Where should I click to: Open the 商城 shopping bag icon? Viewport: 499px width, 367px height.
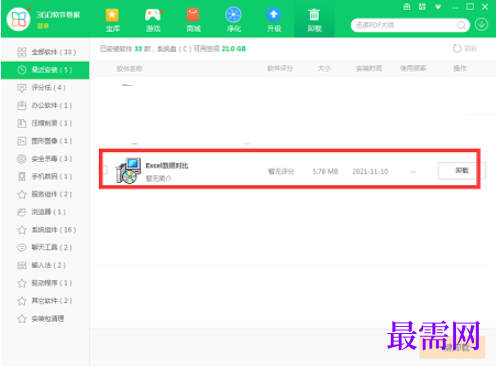[193, 20]
